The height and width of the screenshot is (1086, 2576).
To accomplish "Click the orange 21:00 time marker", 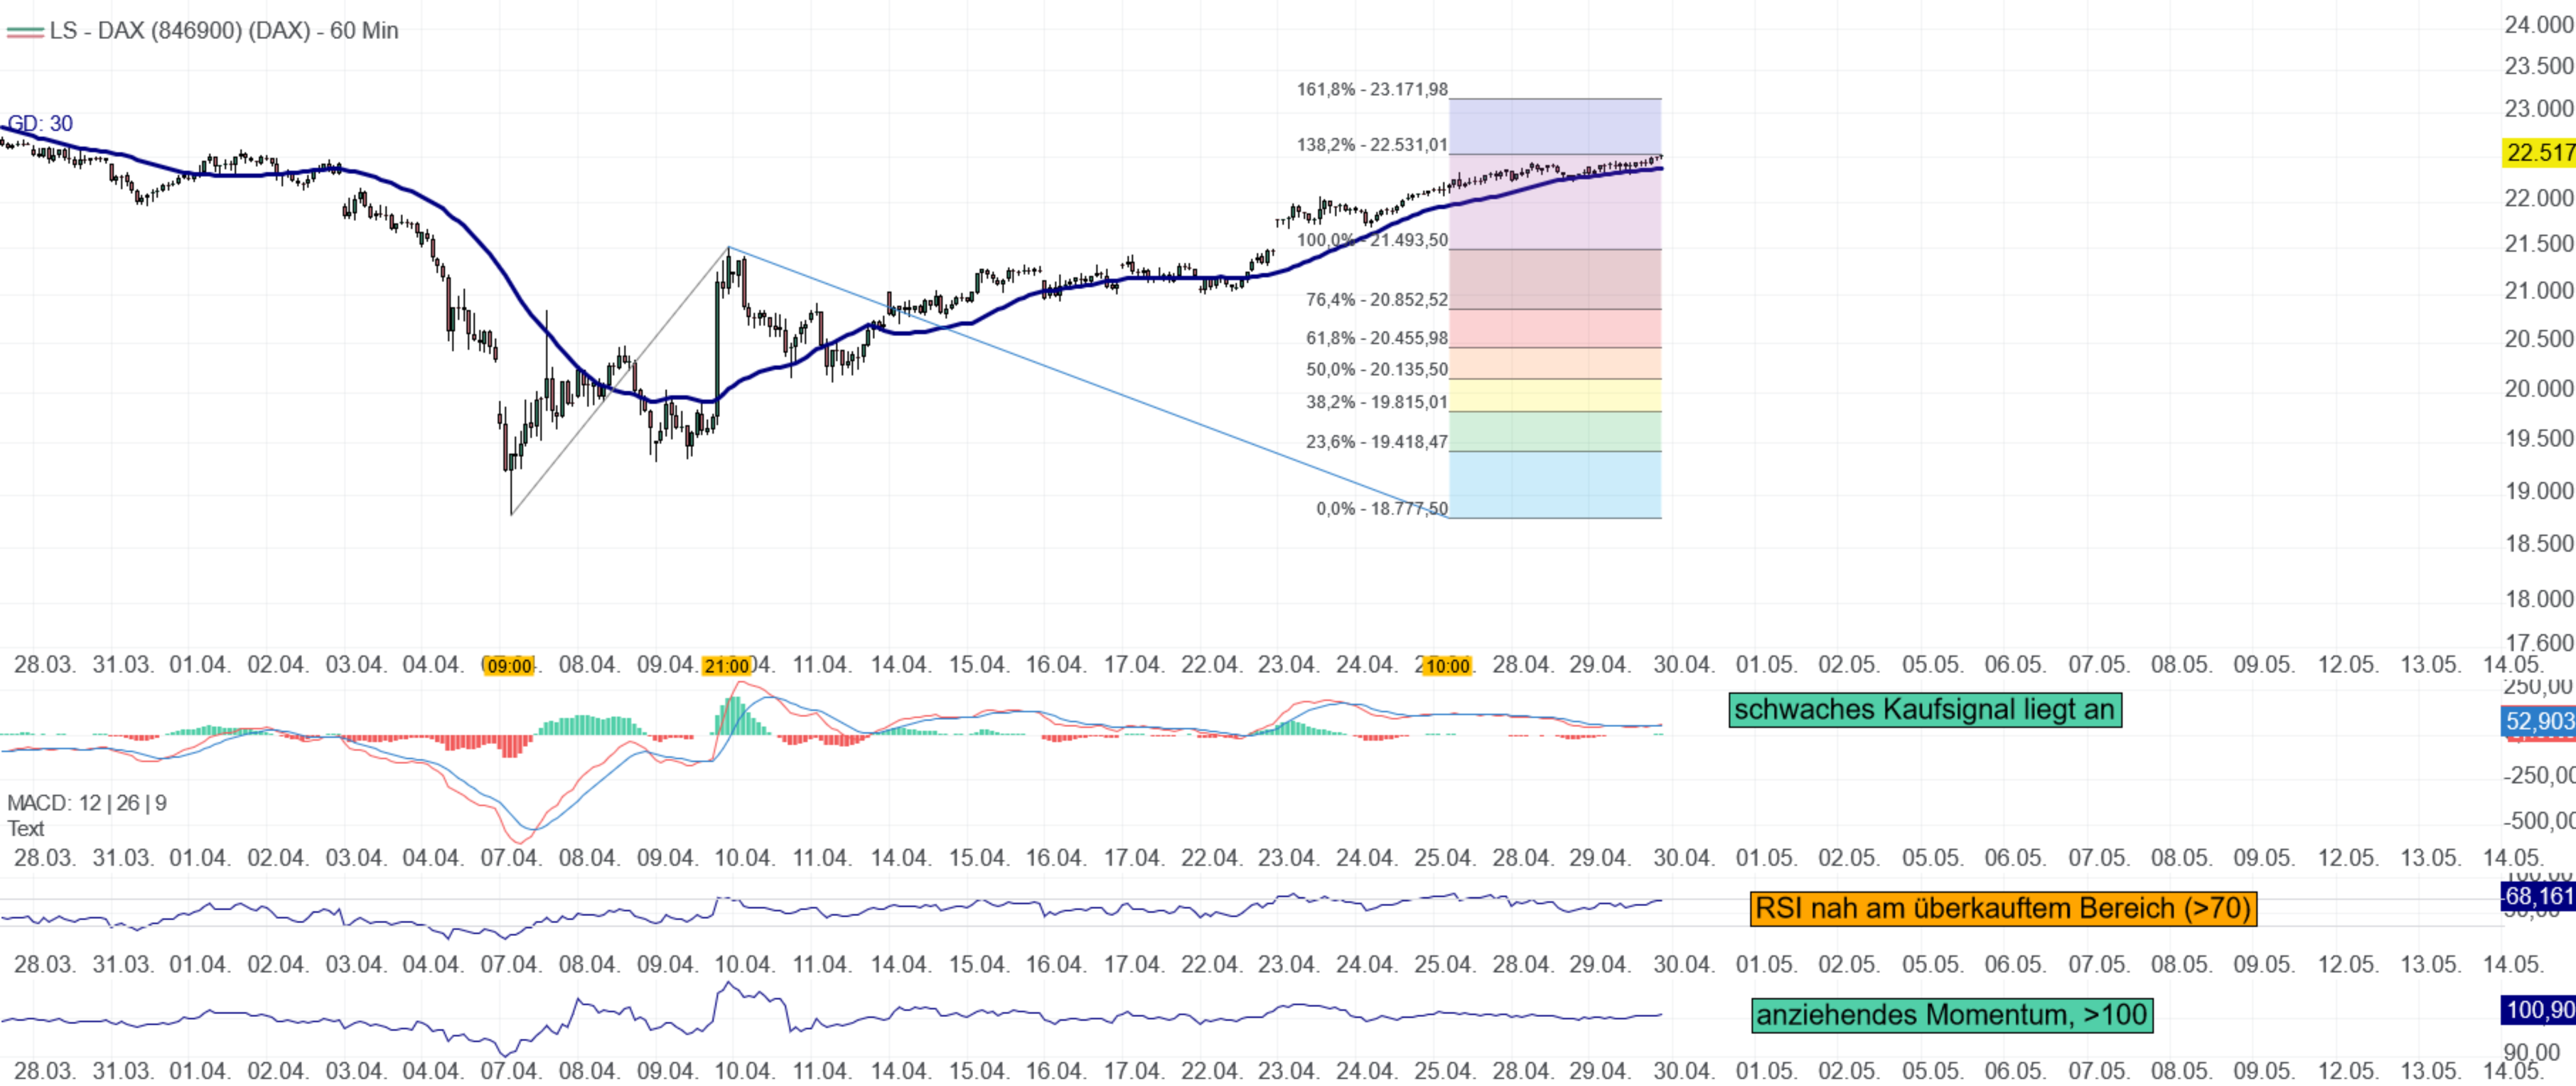I will 726,667.
